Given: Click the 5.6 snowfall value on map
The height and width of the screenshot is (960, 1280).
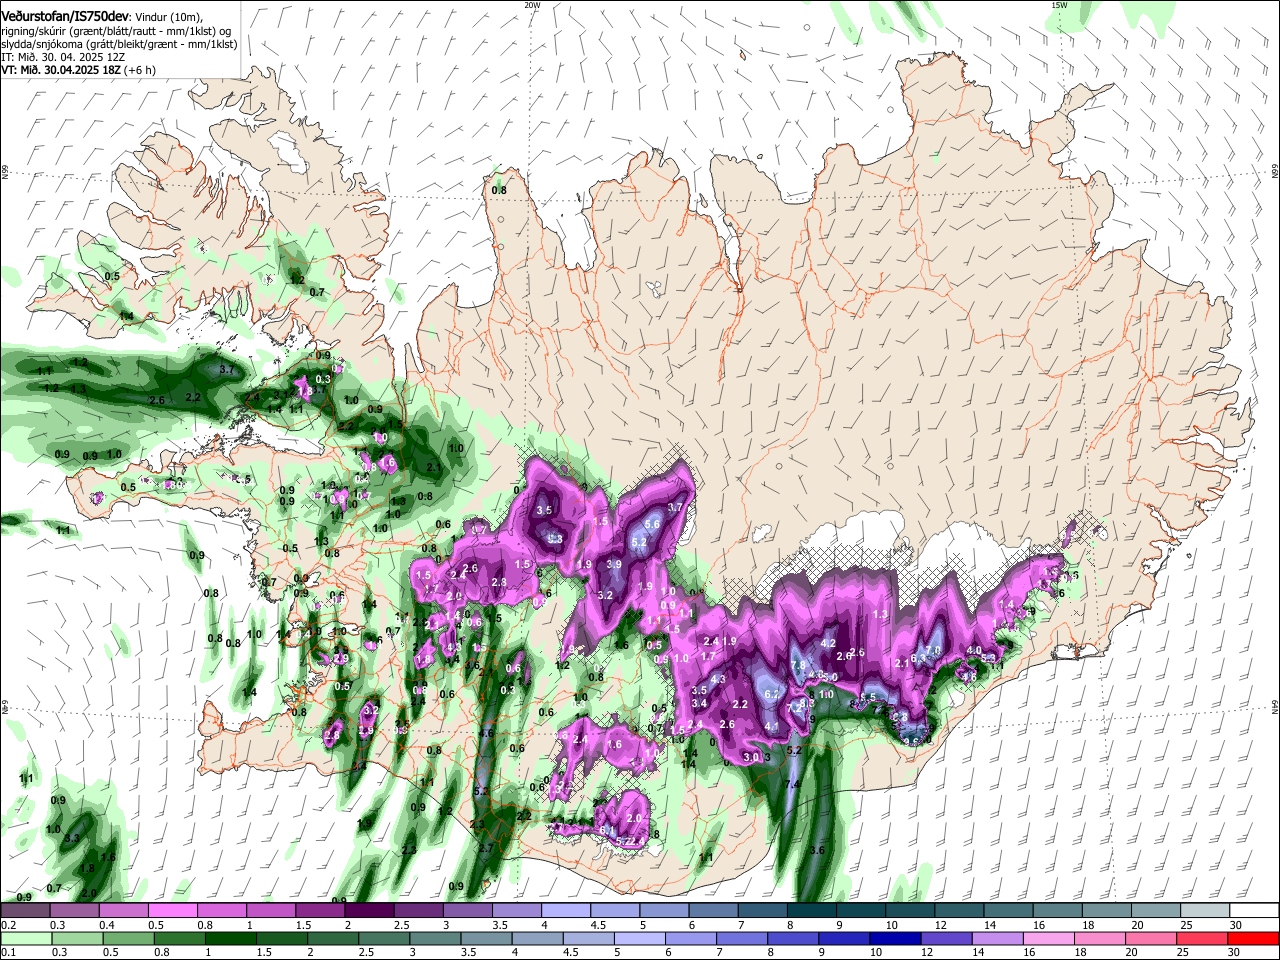Looking at the screenshot, I should (x=653, y=524).
